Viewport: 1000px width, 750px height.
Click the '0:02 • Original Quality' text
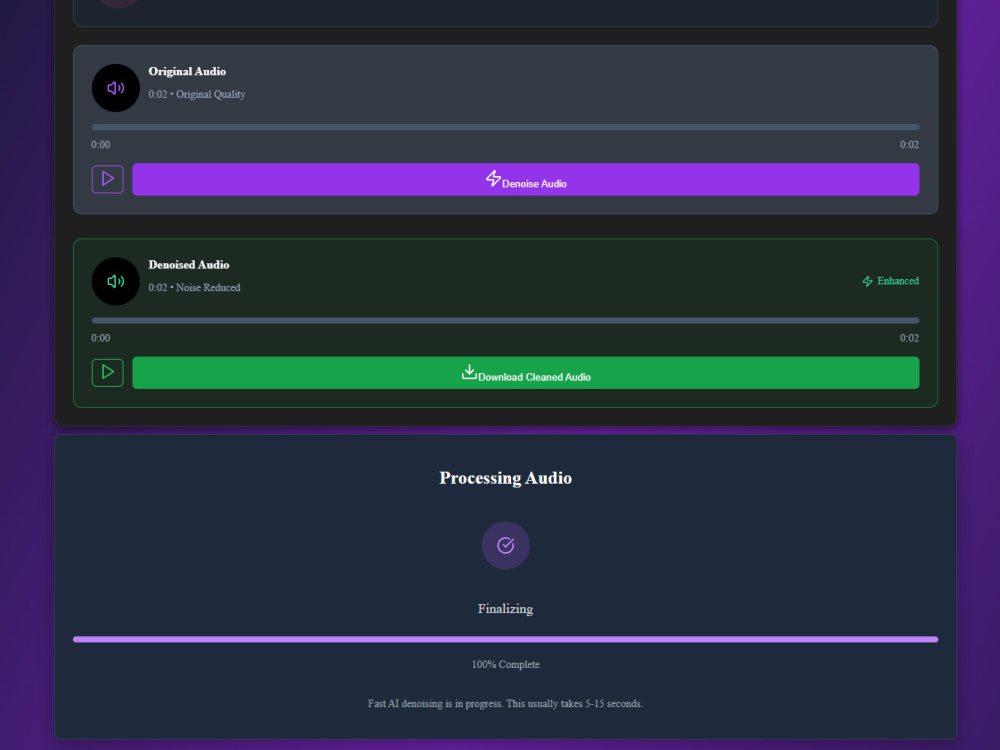[196, 94]
